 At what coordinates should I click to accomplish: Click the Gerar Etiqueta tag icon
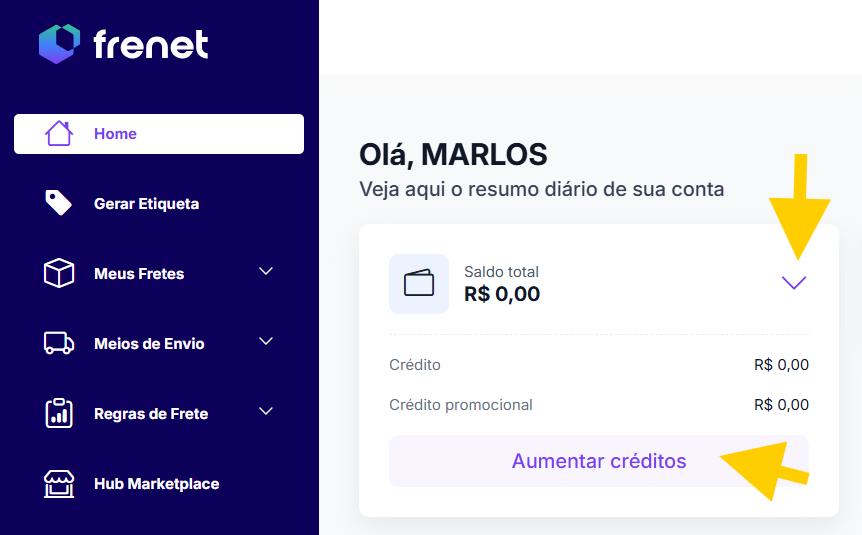tap(59, 203)
